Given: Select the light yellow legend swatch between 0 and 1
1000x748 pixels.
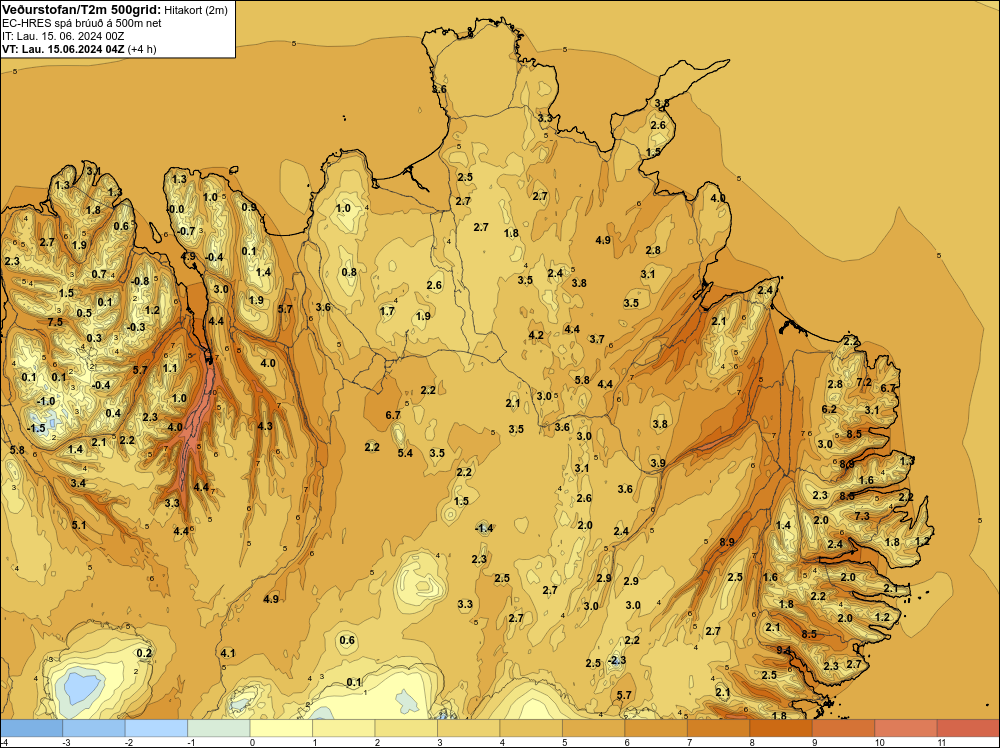Looking at the screenshot, I should 281,728.
